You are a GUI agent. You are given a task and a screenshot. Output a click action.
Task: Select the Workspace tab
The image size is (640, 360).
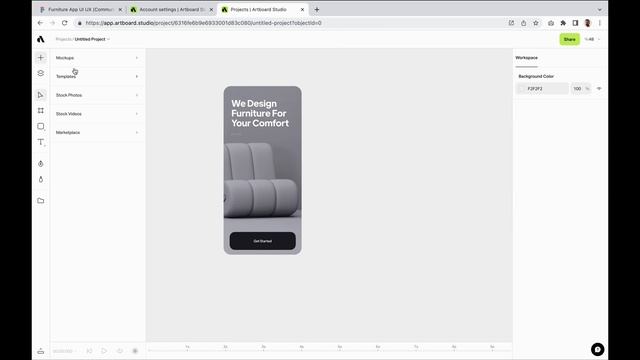(x=527, y=58)
